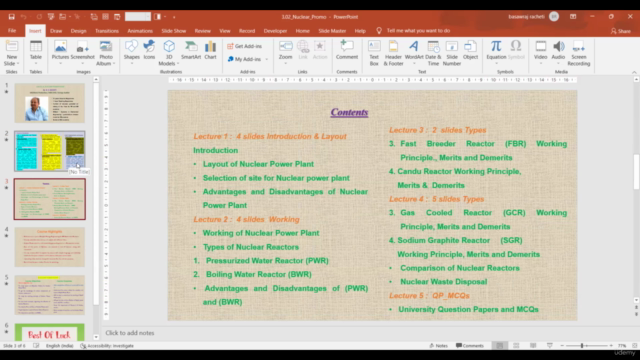Viewport: 640px width, 360px height.
Task: Collapse the ribbon using the chevron
Action: click(634, 72)
